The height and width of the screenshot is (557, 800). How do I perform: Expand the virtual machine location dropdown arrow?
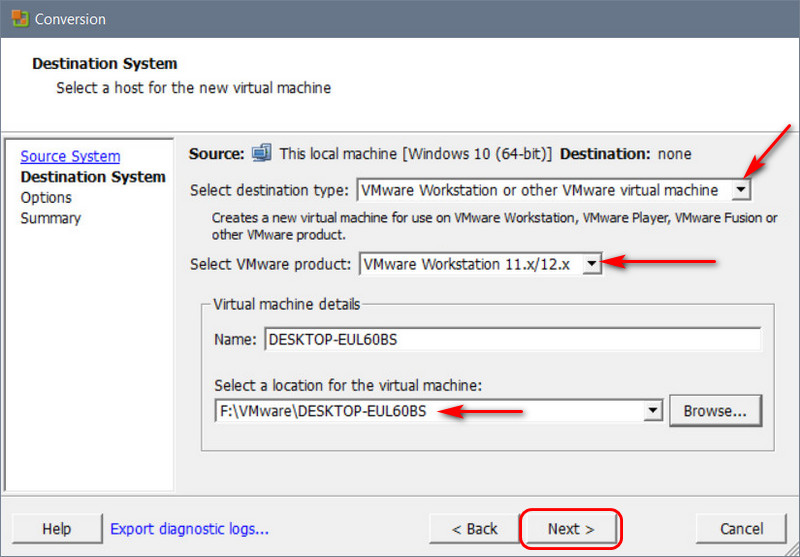coord(653,411)
